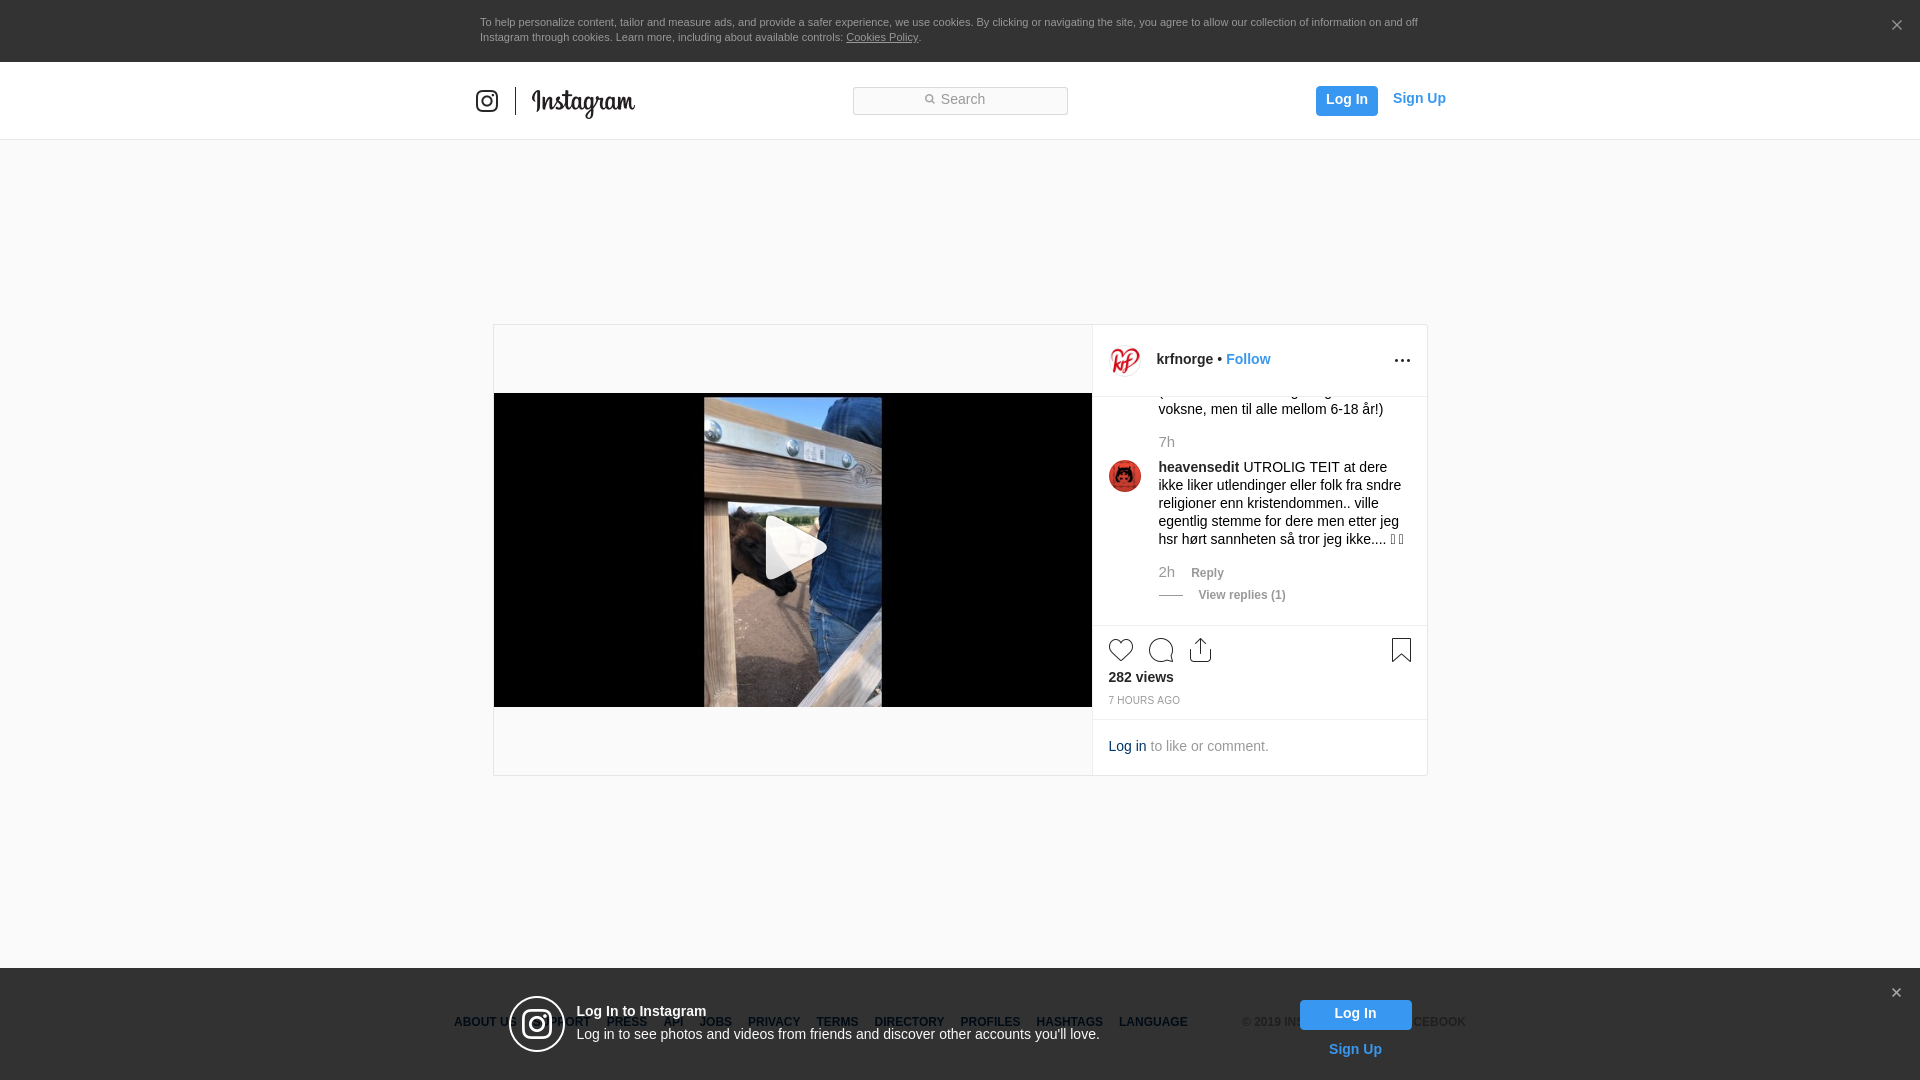Expand View replies (1)
This screenshot has width=1920, height=1080.
[1242, 596]
